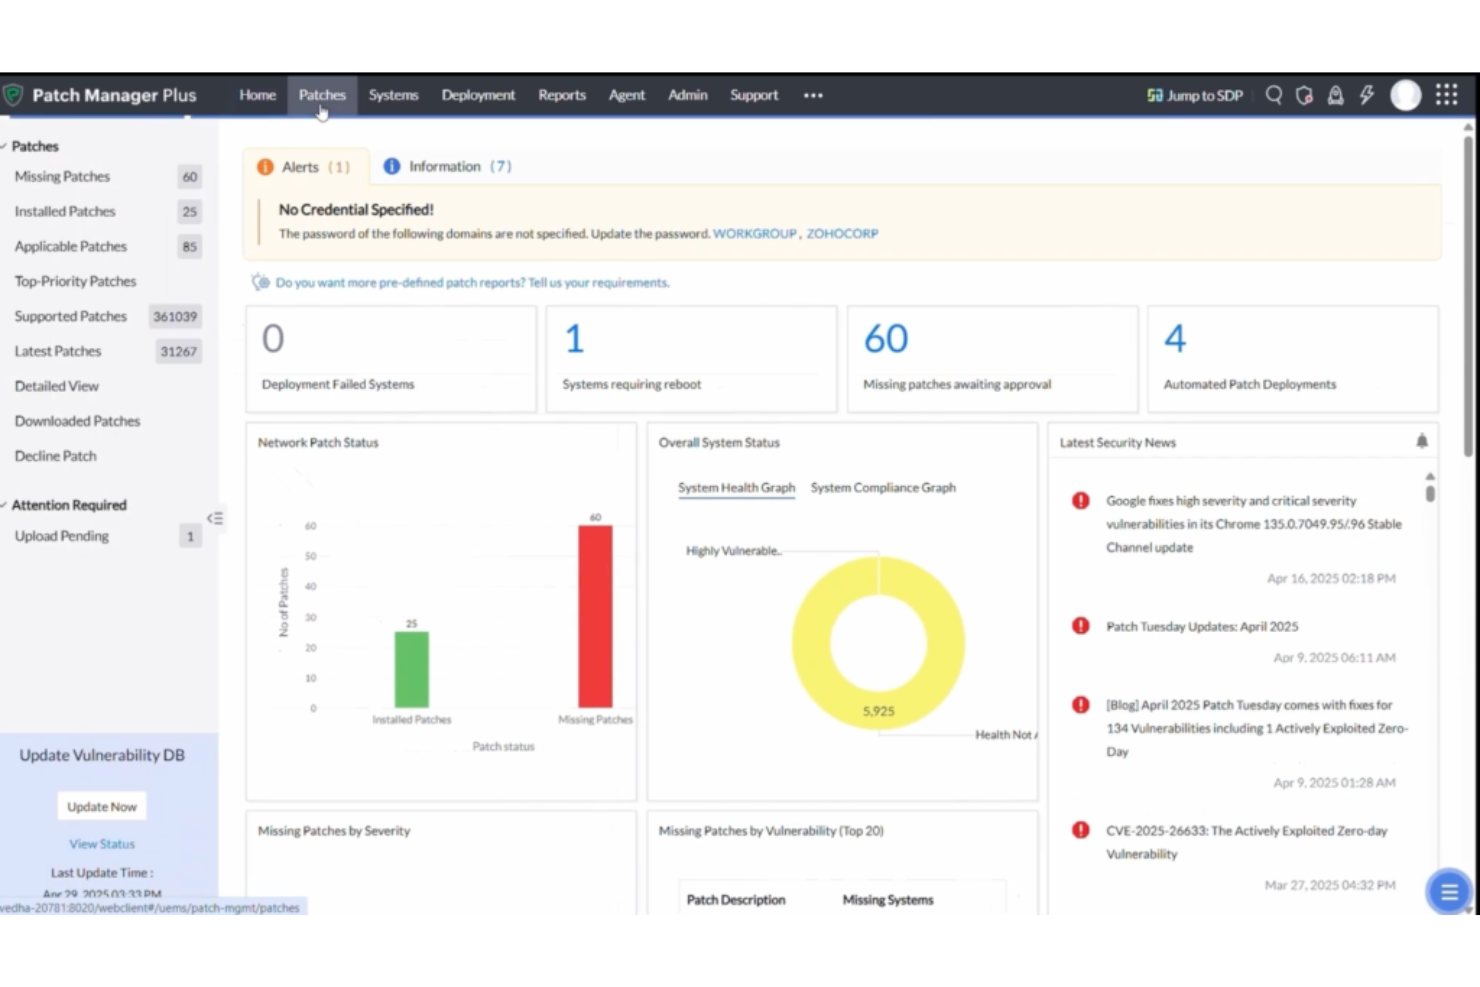1480x987 pixels.
Task: Click the Latest Security News scrollbar
Action: (x=1430, y=492)
